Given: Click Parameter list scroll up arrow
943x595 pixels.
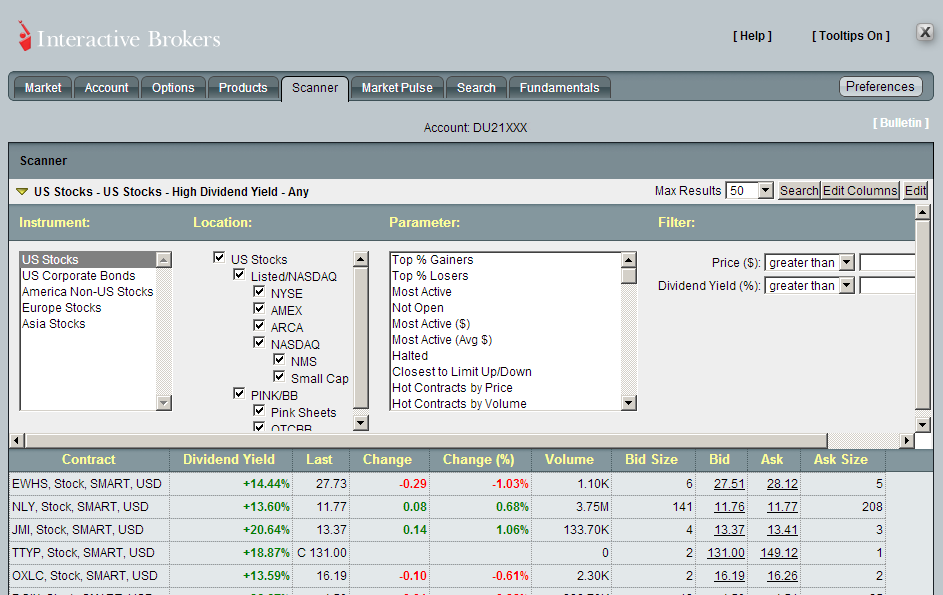Looking at the screenshot, I should (628, 260).
